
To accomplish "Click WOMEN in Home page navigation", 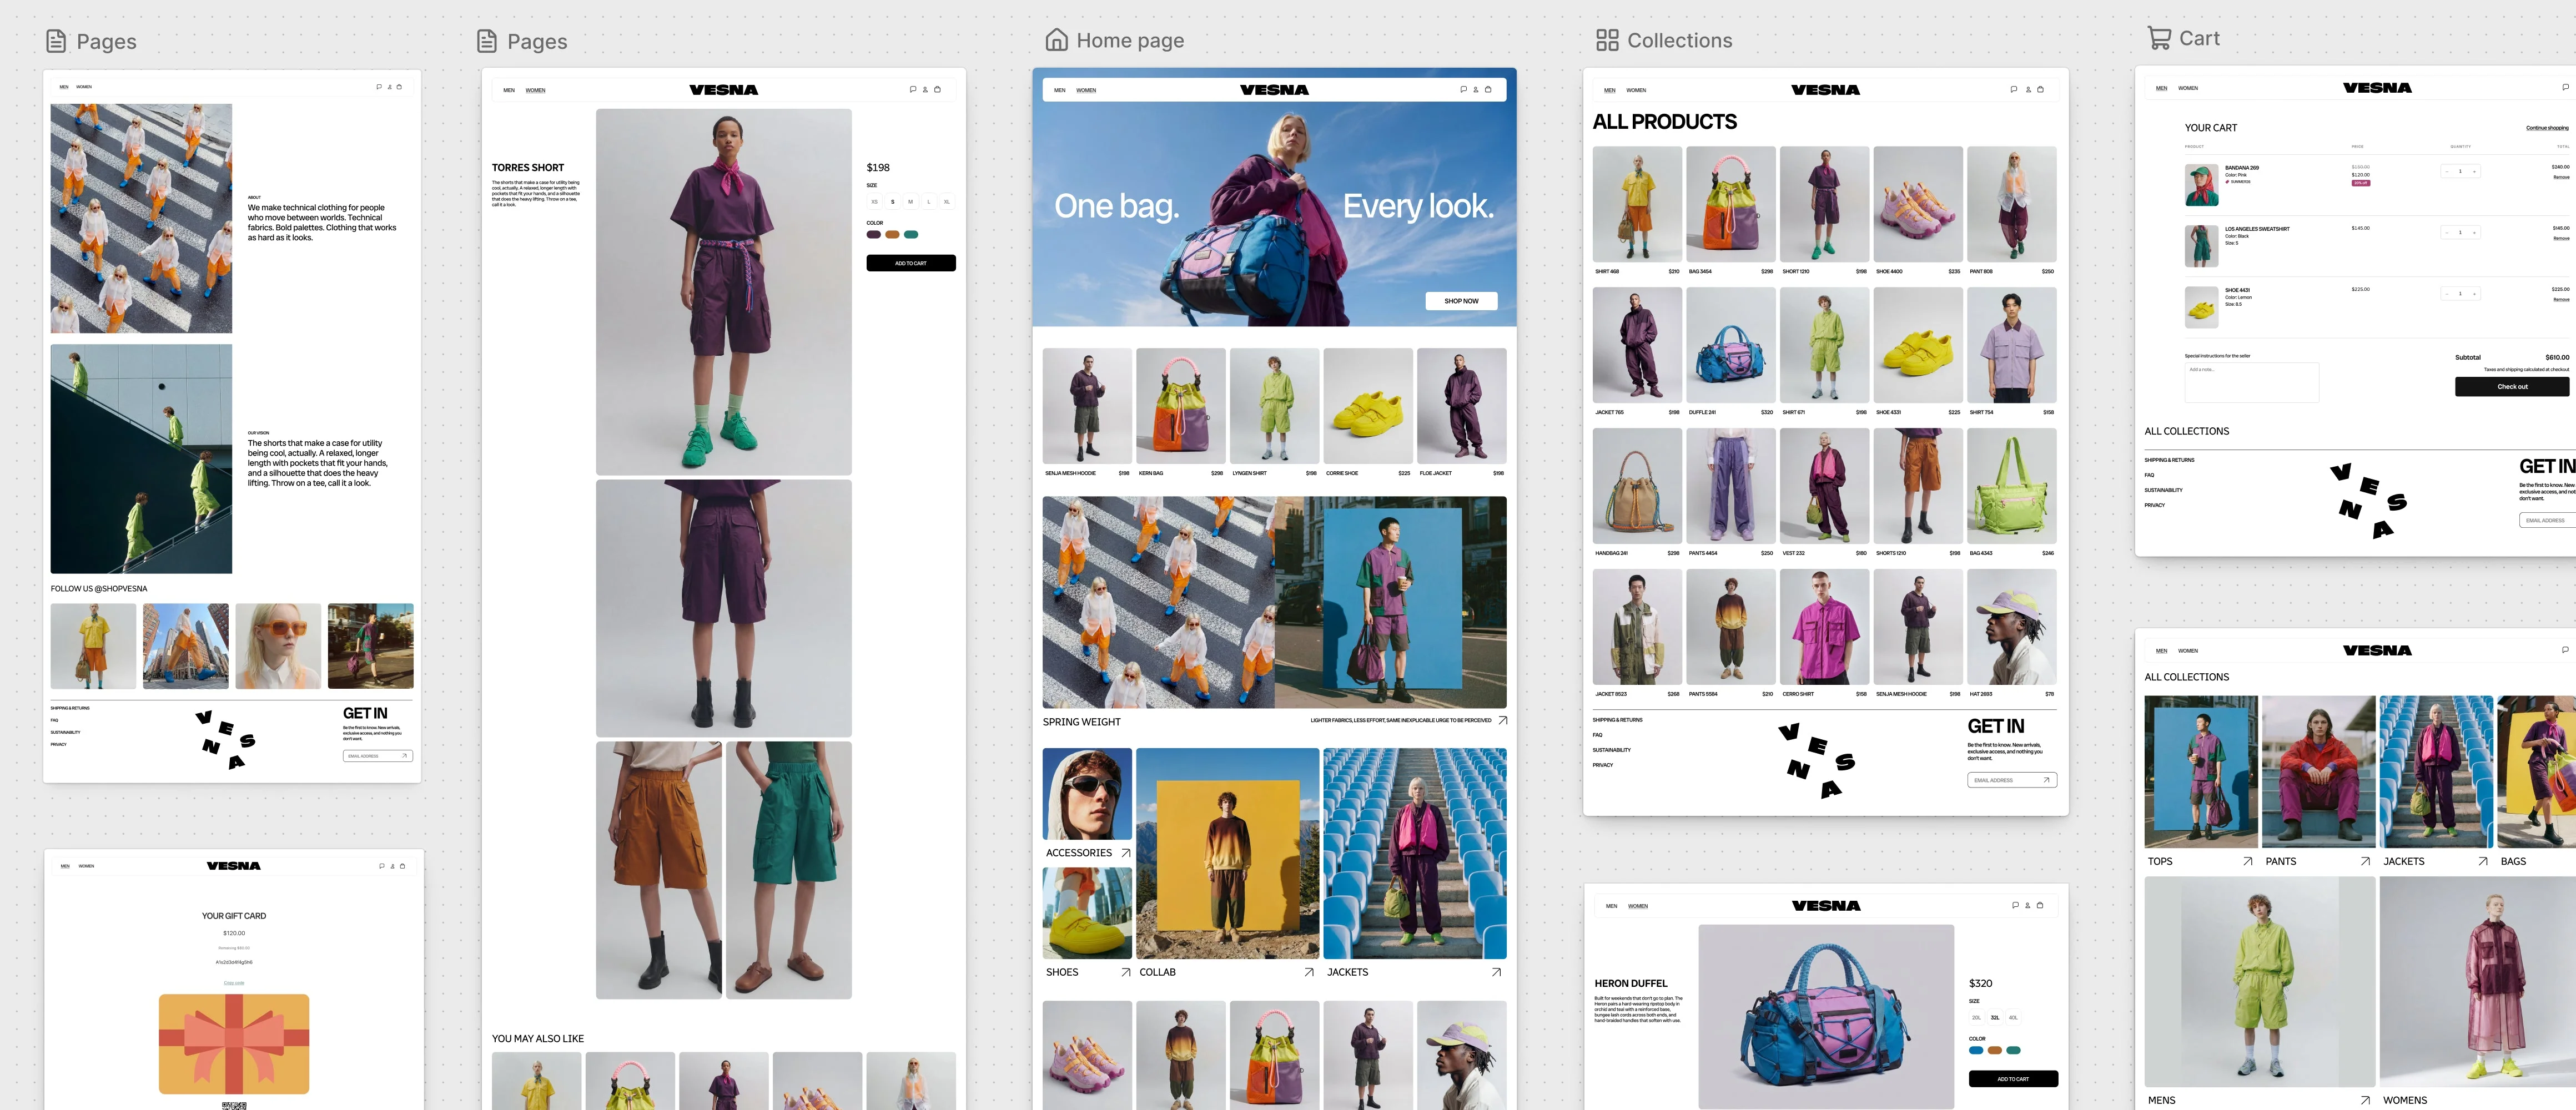I will pyautogui.click(x=1086, y=90).
